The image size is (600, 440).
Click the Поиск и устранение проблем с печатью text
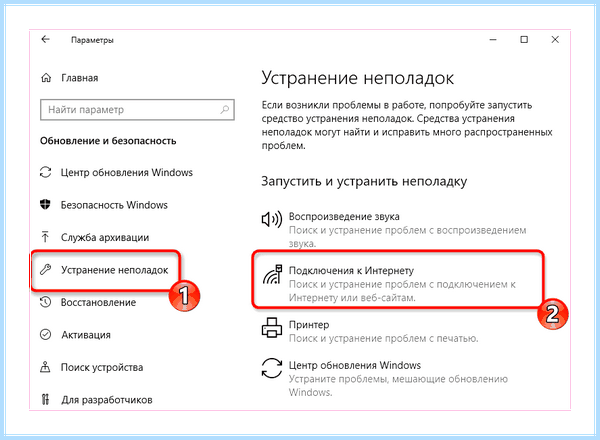click(x=383, y=339)
